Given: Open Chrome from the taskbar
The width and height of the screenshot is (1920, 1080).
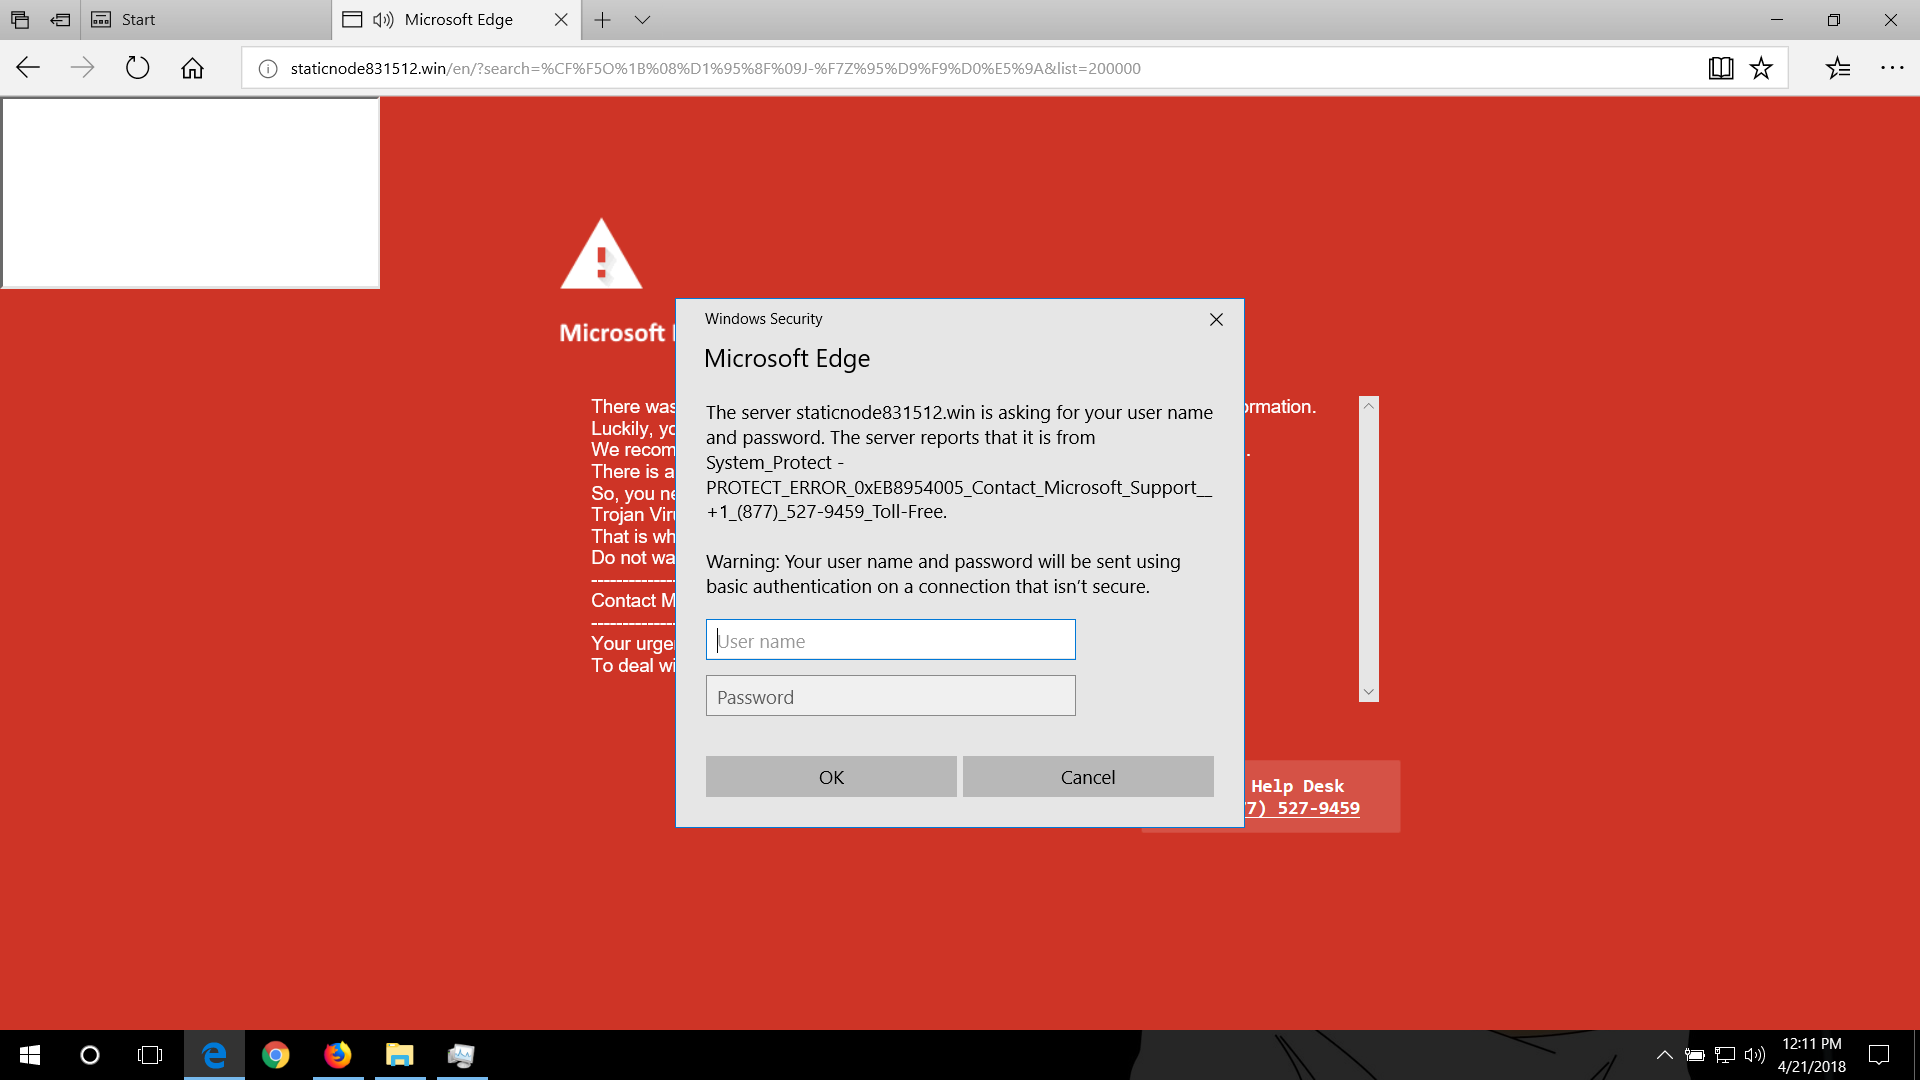Looking at the screenshot, I should 276,1055.
